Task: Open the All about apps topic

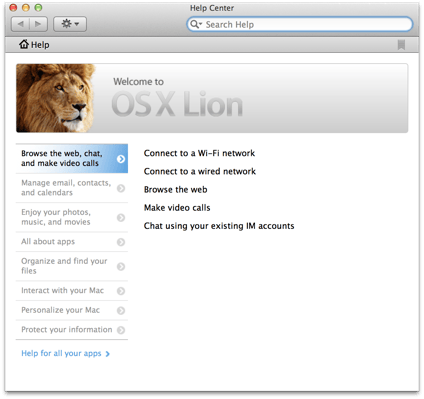Action: 72,242
